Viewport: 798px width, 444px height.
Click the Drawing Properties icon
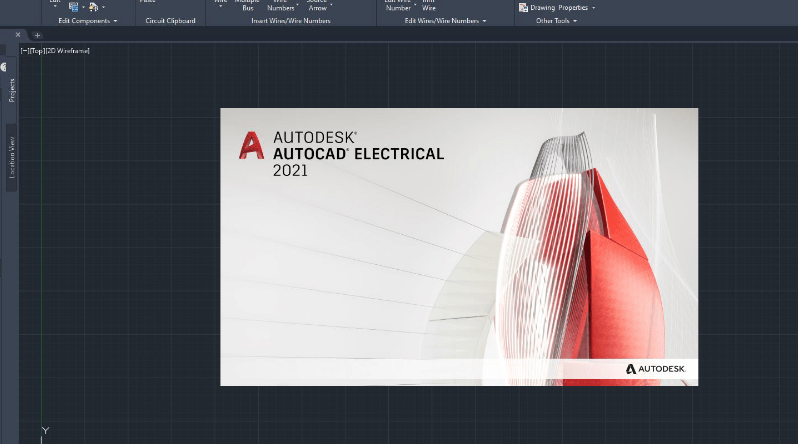pos(521,7)
